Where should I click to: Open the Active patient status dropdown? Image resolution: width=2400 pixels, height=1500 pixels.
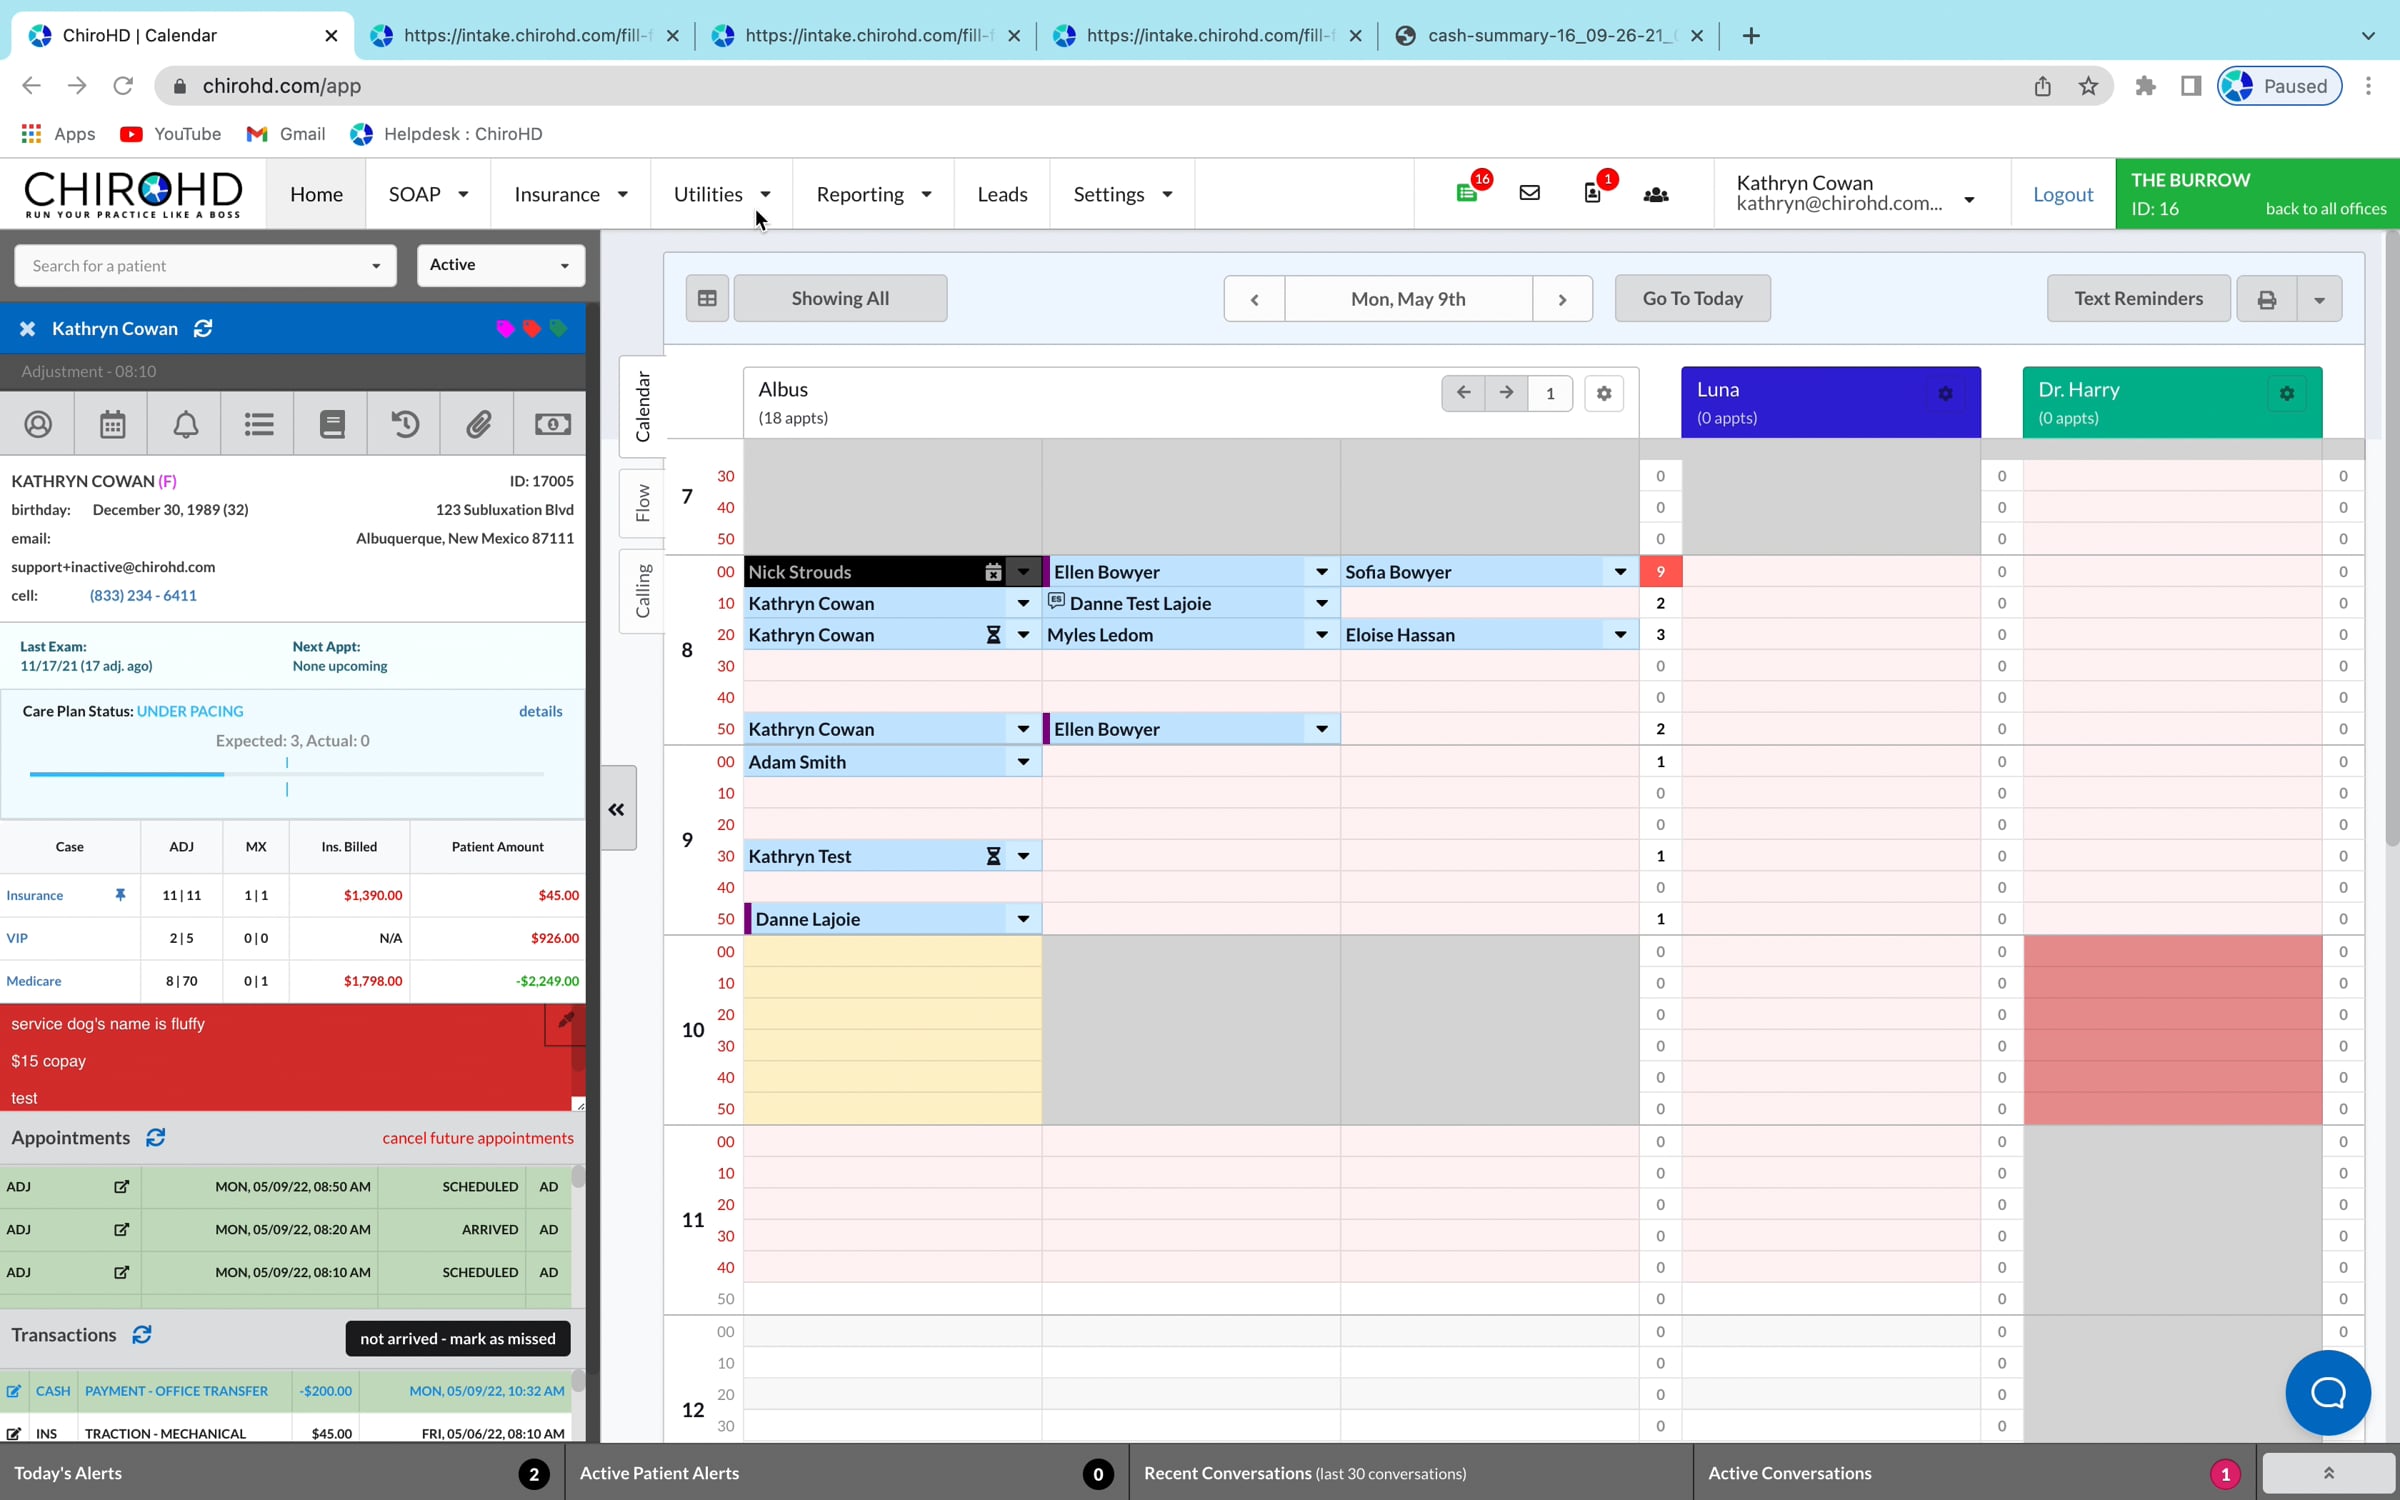(x=500, y=265)
